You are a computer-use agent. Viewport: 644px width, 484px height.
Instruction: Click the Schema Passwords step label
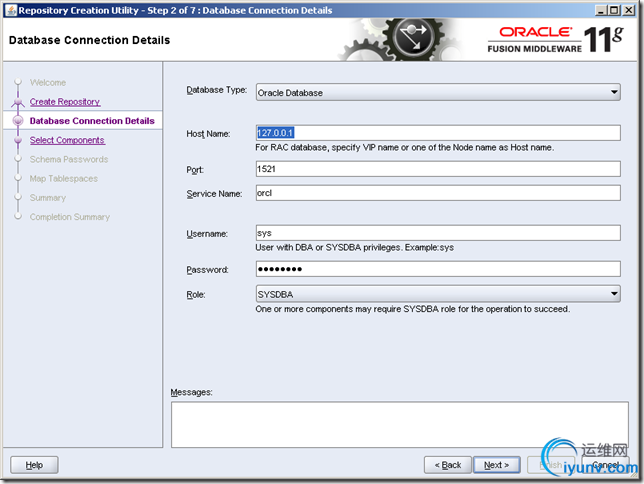[x=69, y=159]
